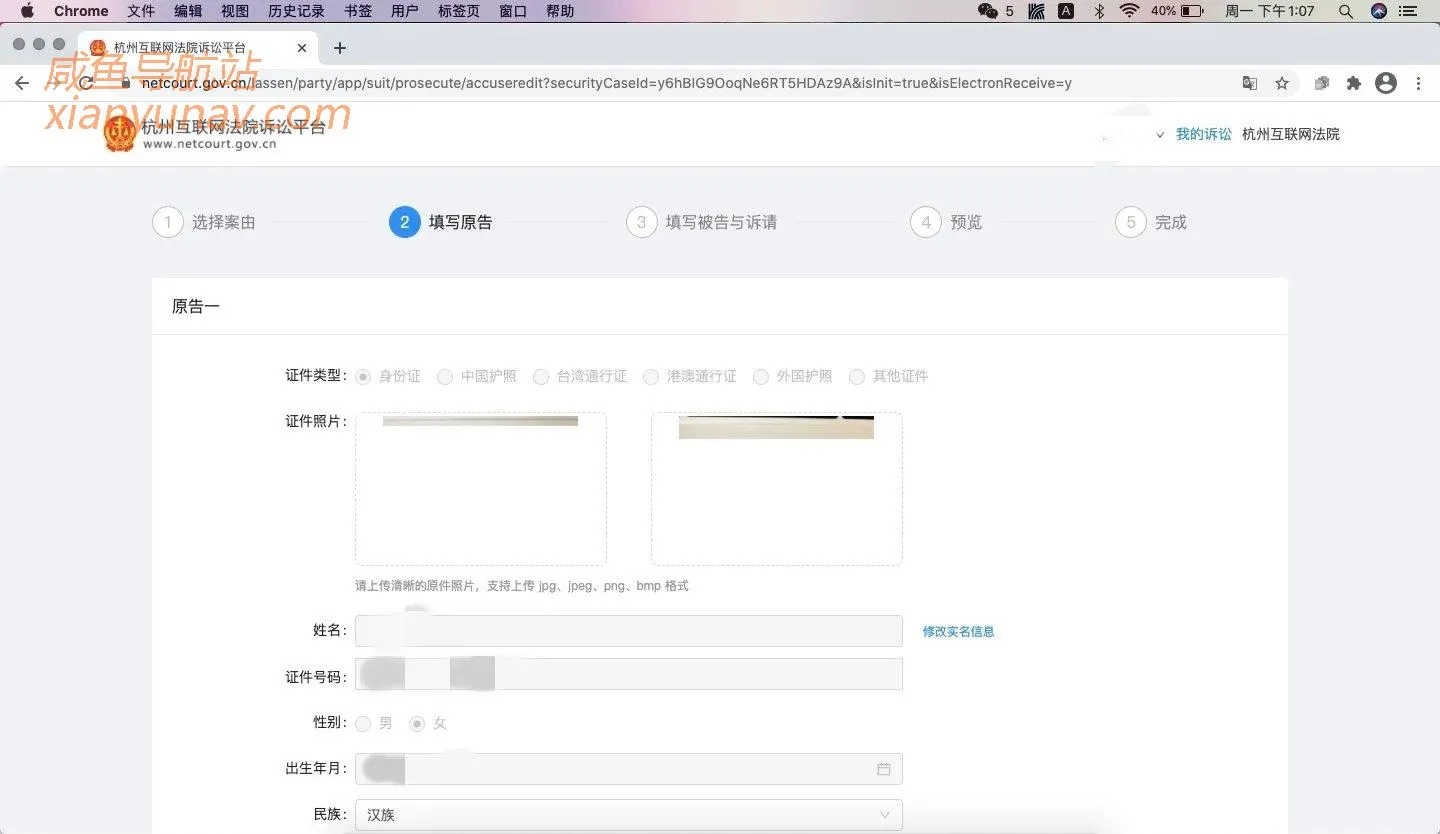Click inside the 姓名 input field
The width and height of the screenshot is (1440, 834).
point(628,630)
